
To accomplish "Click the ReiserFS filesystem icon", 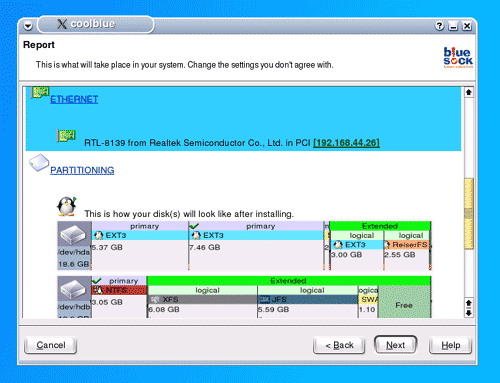I will point(387,245).
